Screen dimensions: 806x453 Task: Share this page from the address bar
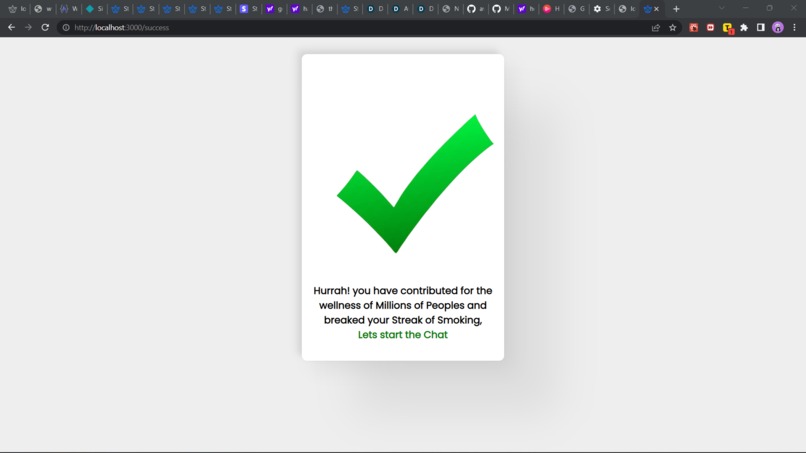[x=656, y=28]
